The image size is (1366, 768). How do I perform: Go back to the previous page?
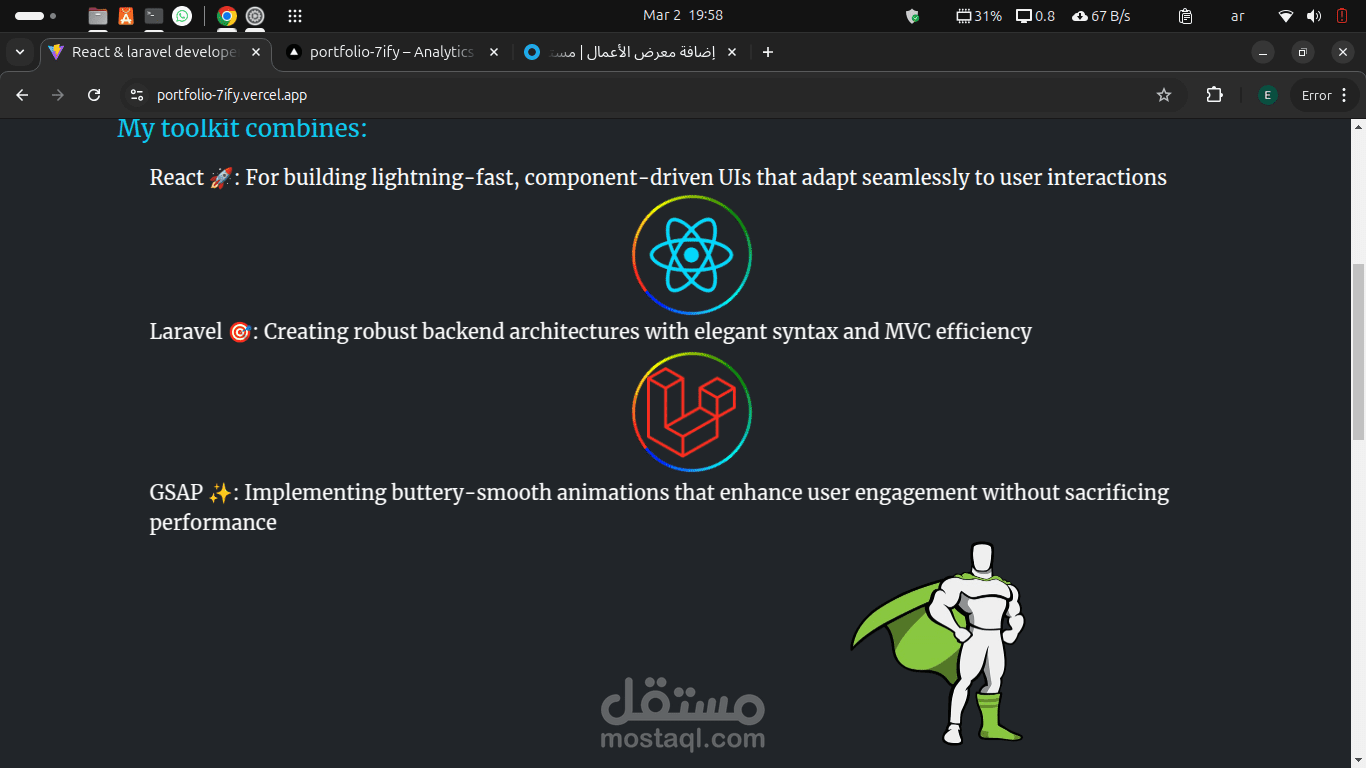point(22,95)
